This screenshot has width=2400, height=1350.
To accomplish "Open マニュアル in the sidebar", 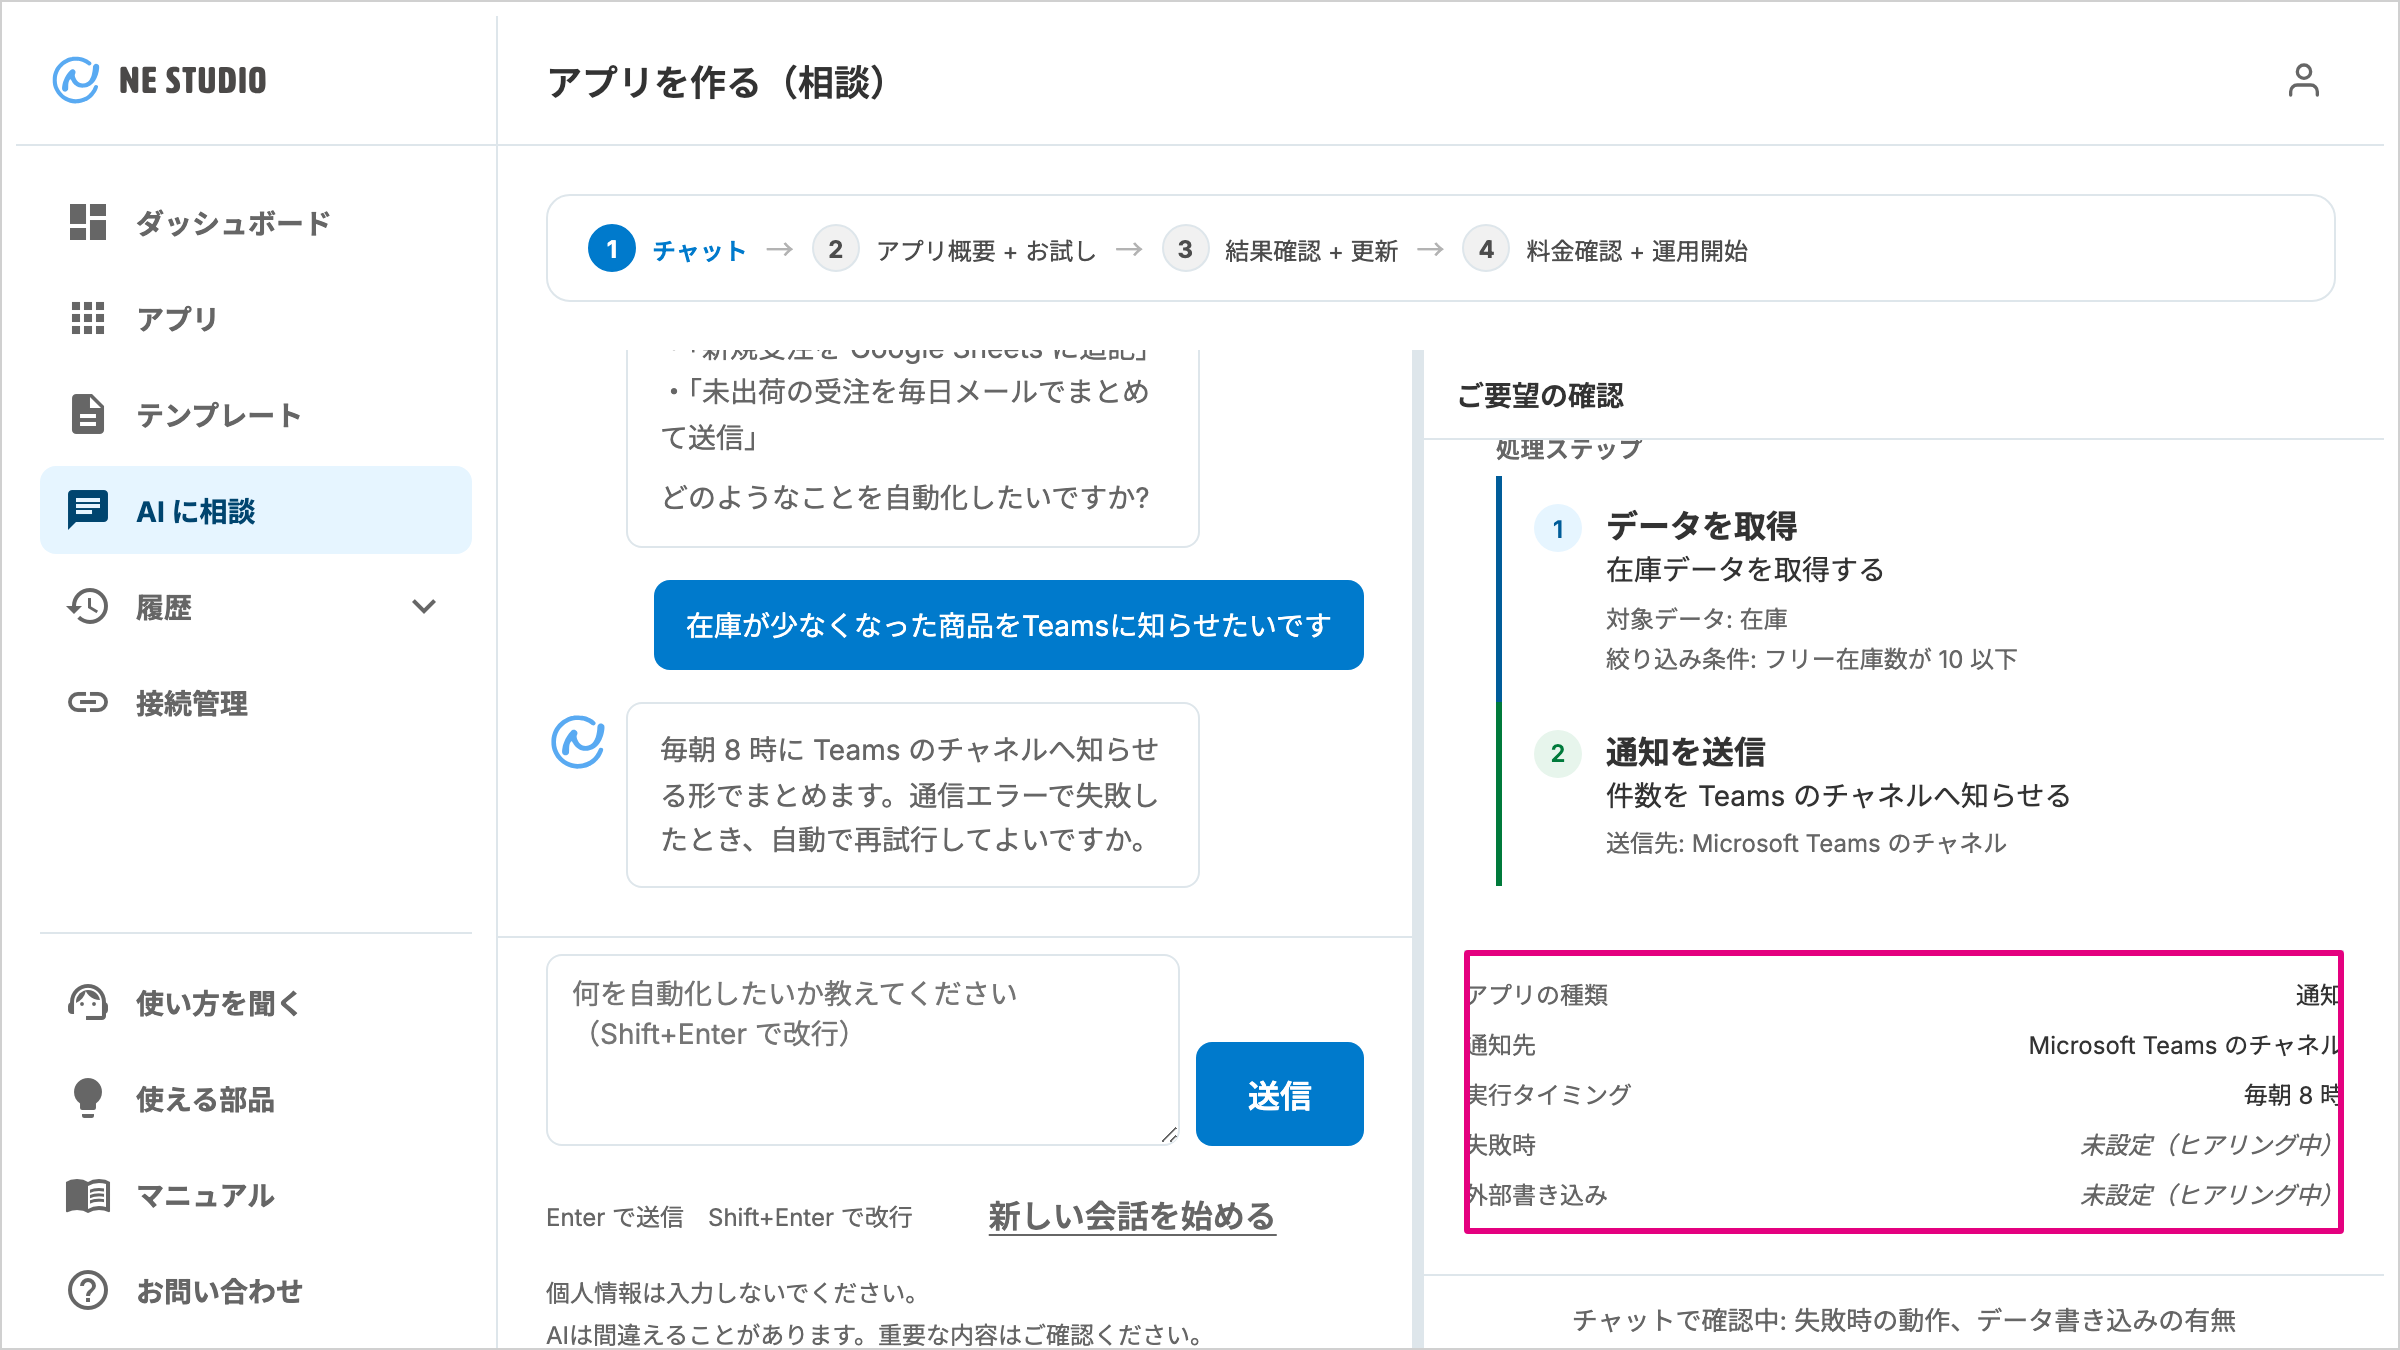I will coord(256,1194).
